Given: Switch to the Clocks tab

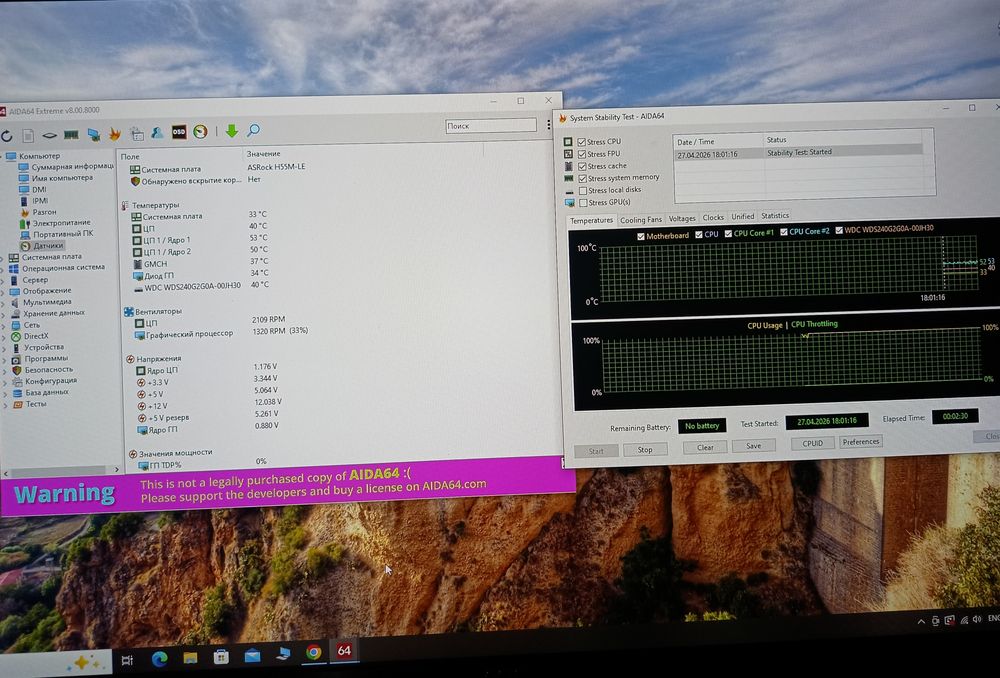Looking at the screenshot, I should tap(713, 217).
